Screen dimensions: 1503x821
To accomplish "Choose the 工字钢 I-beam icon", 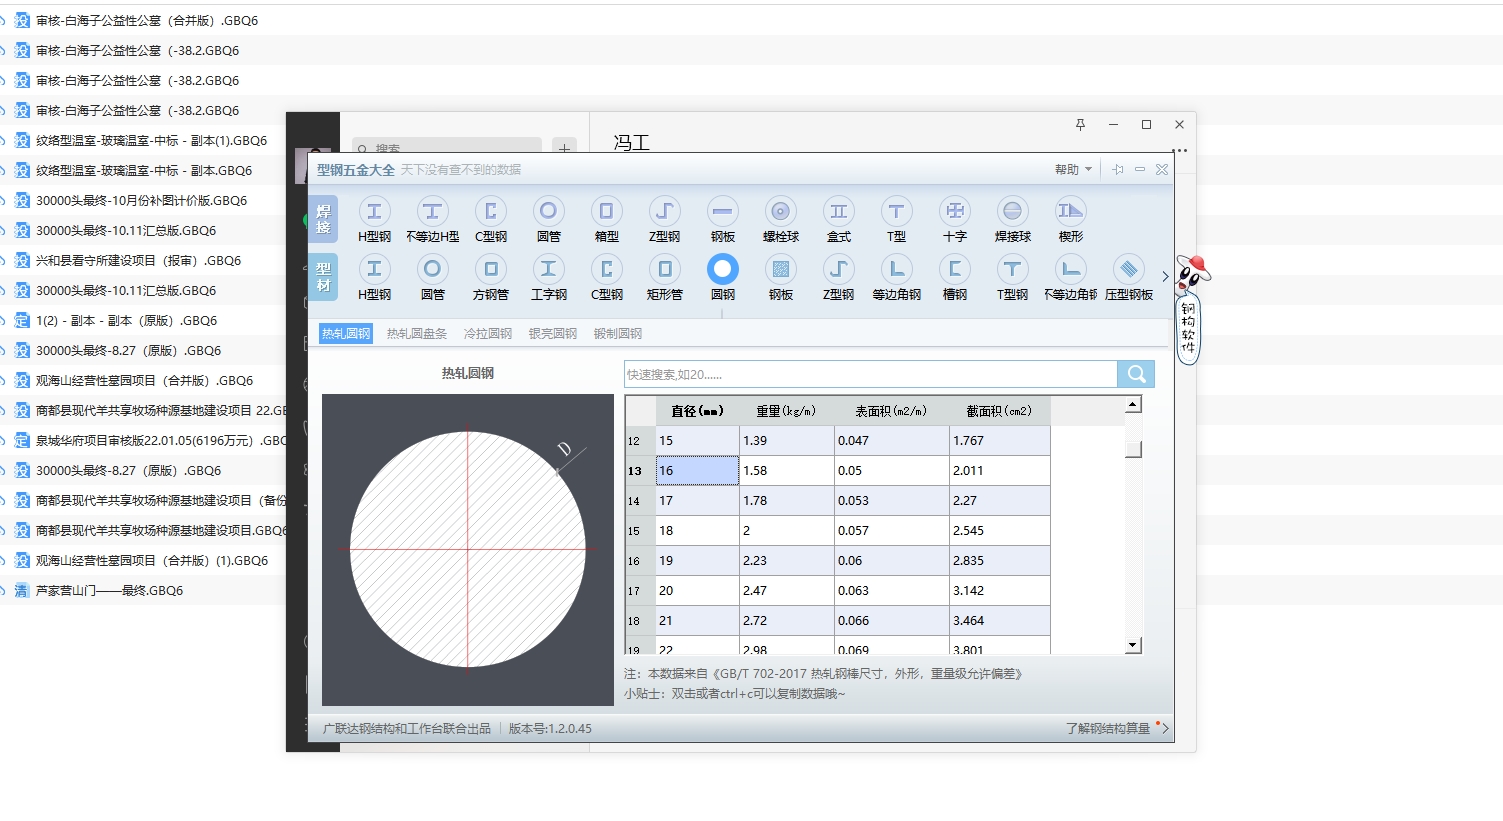I will tap(548, 278).
